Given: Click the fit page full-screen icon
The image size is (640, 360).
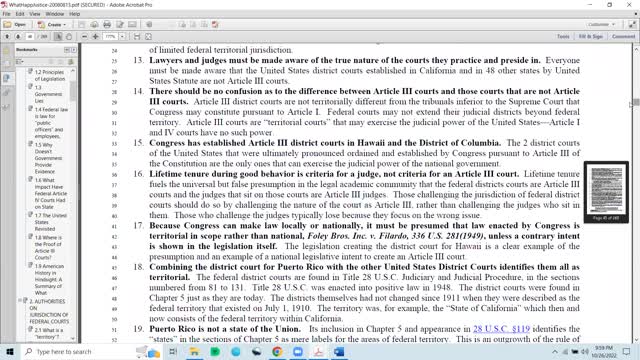Looking at the screenshot, I should [x=148, y=37].
